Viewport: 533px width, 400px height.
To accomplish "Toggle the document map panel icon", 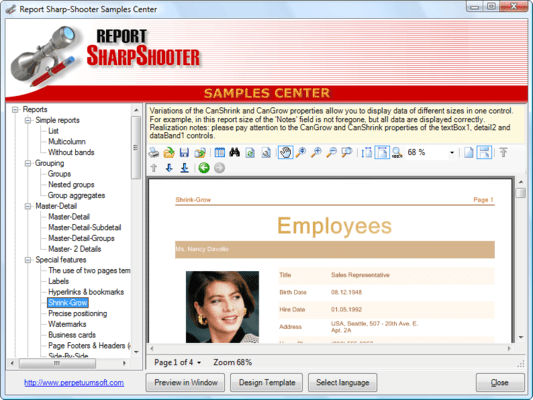I will (x=220, y=153).
